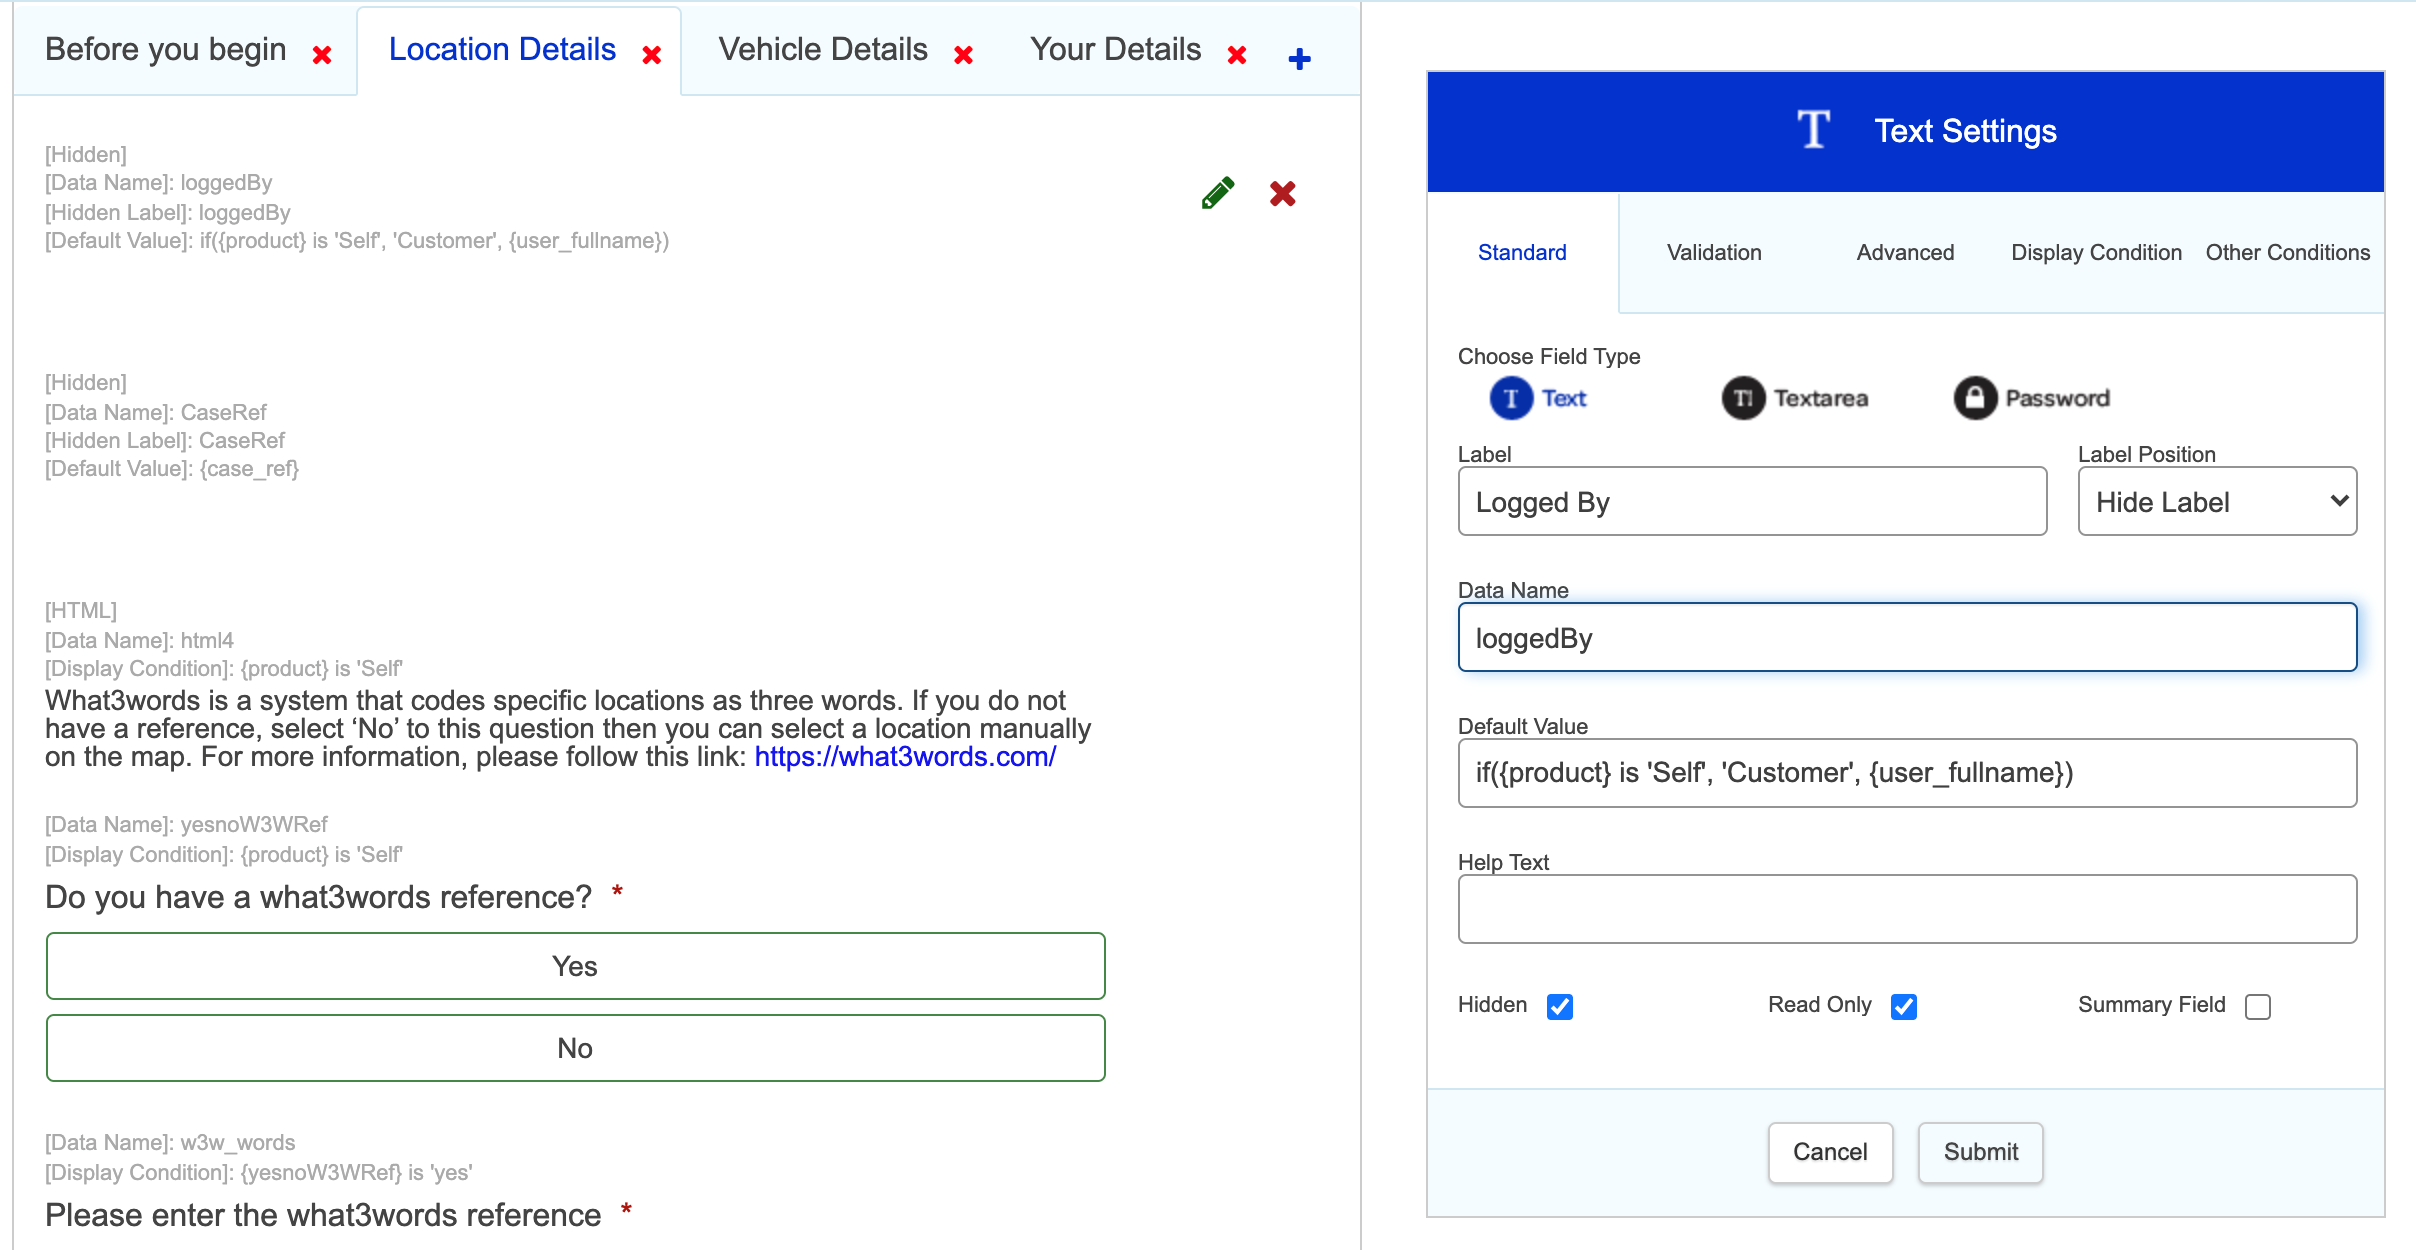This screenshot has width=2416, height=1250.
Task: Remove the Vehicle Details tab
Action: click(x=964, y=55)
